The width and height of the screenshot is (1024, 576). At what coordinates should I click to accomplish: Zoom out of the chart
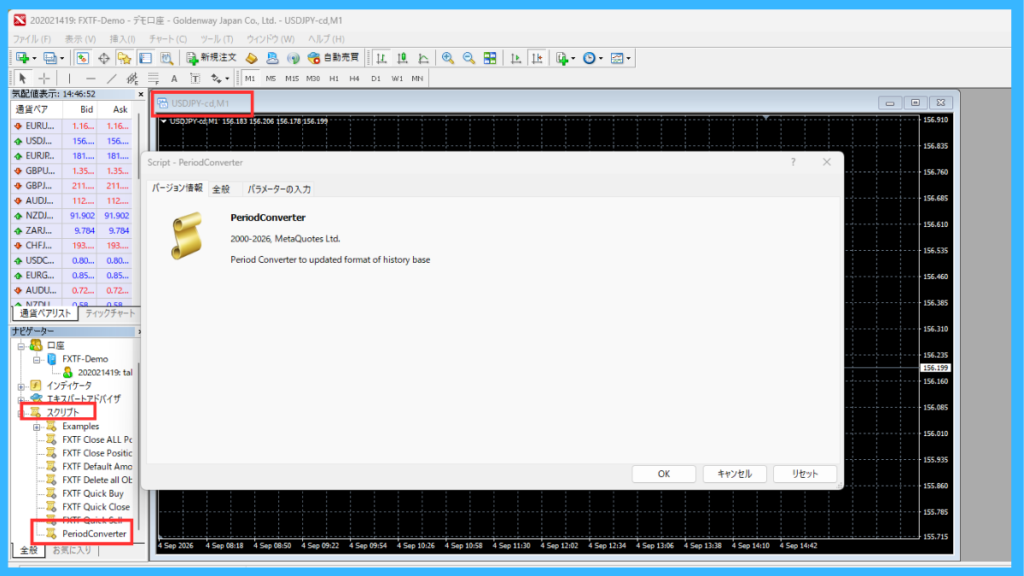(469, 58)
